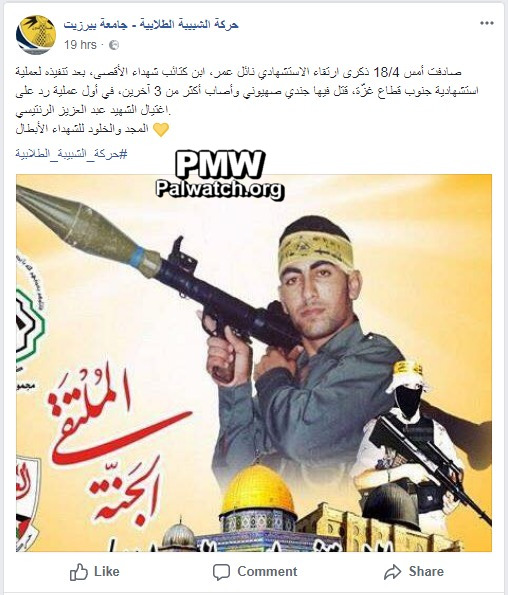Image resolution: width=508 pixels, height=595 pixels.
Task: Click the globe public-audience icon
Action: coord(114,45)
